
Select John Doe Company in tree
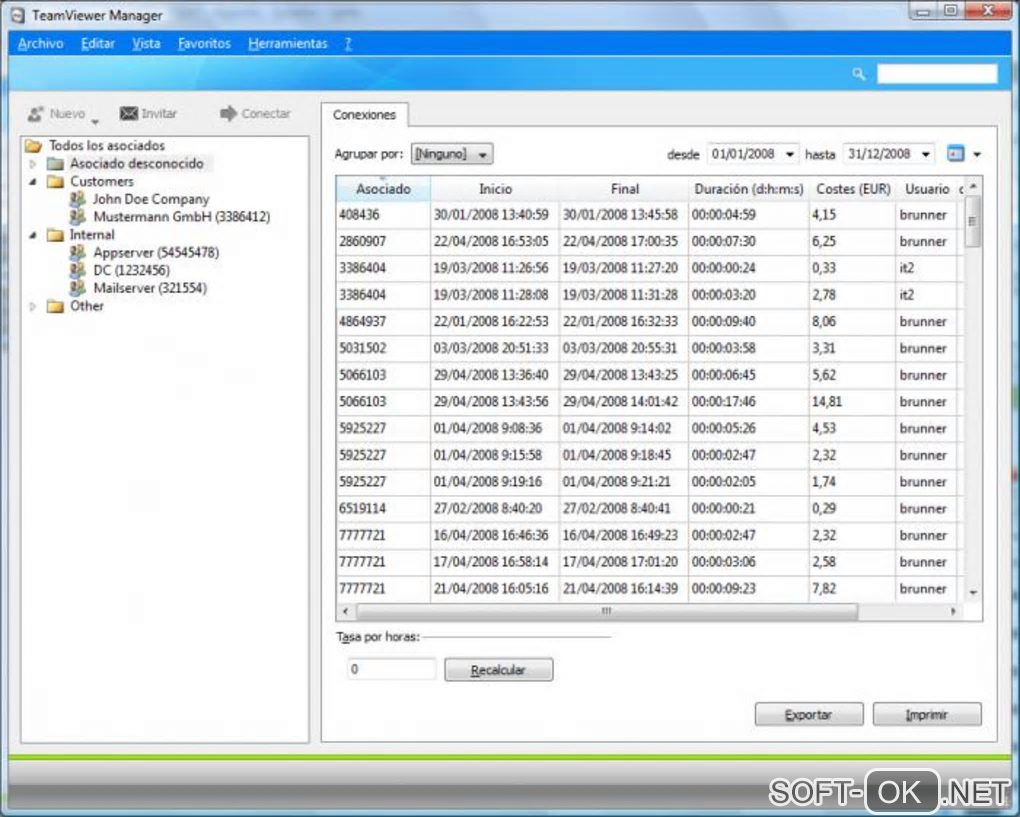[x=151, y=199]
